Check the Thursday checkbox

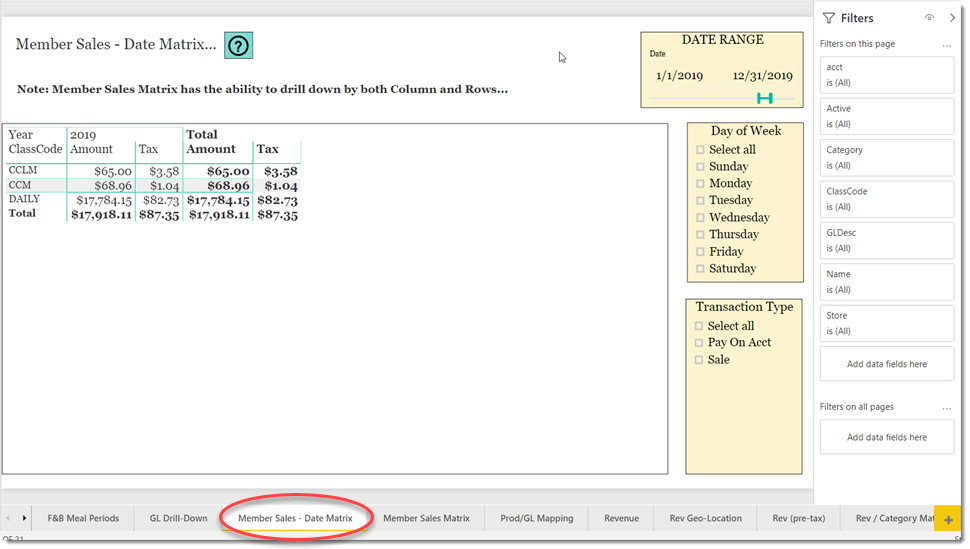tap(700, 235)
